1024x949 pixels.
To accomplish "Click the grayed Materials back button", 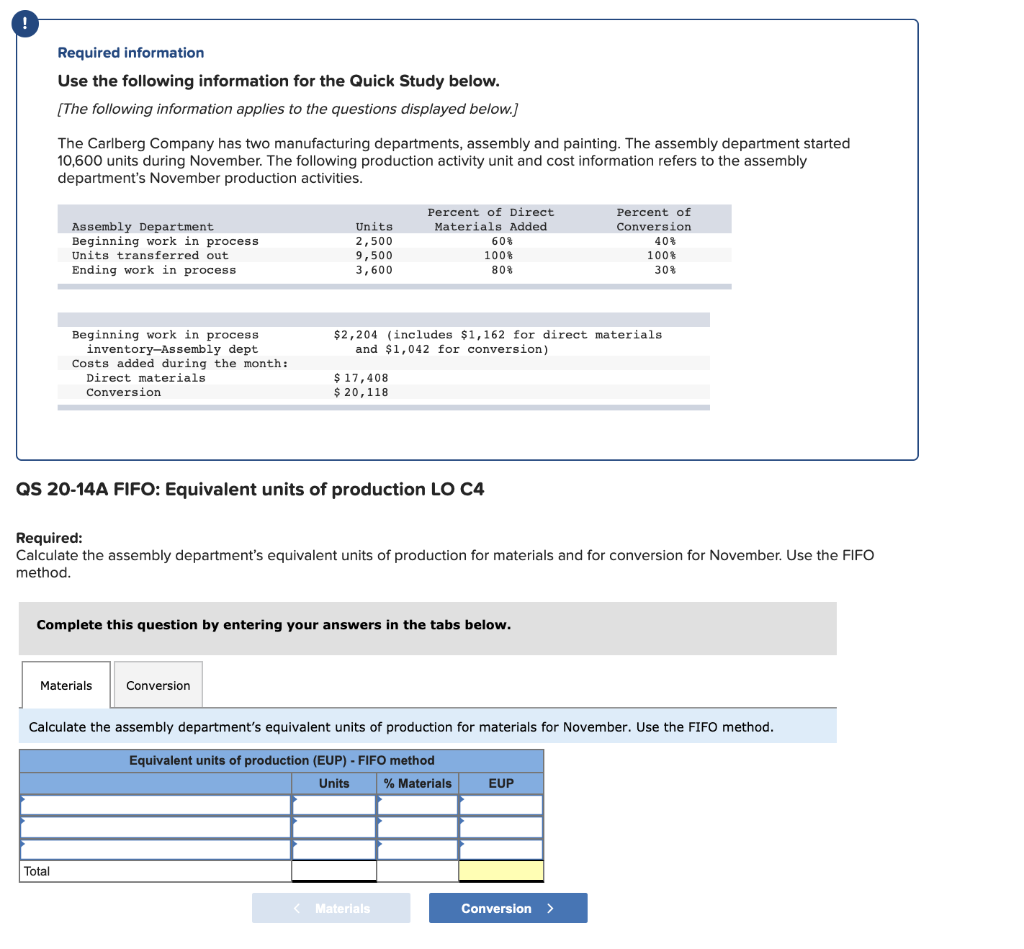I will pyautogui.click(x=331, y=908).
